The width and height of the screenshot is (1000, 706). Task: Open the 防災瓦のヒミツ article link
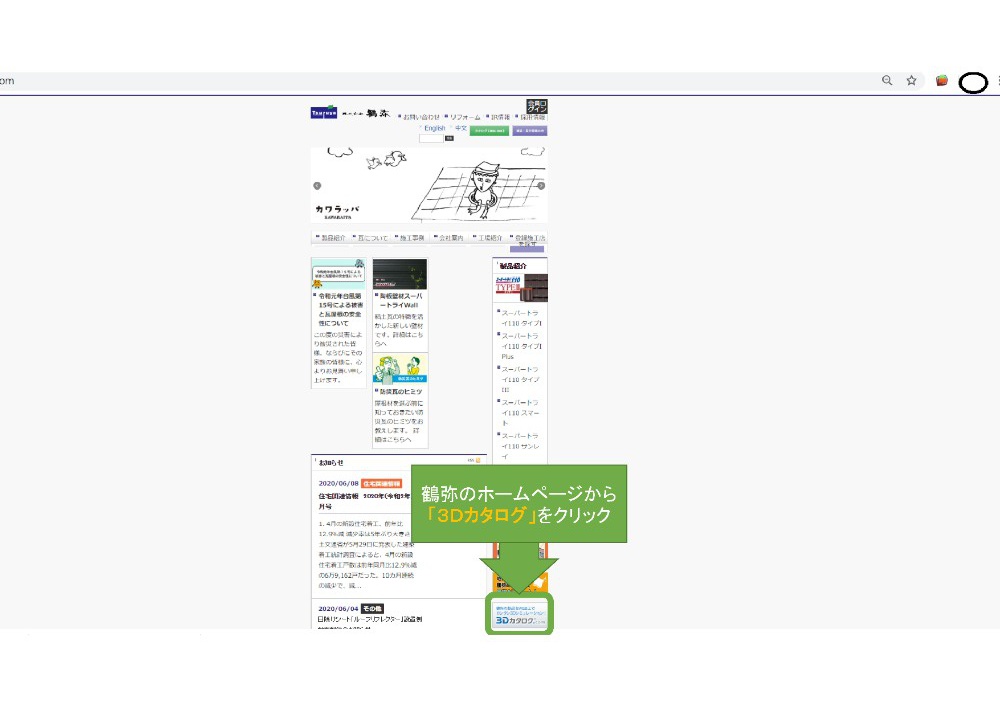[401, 392]
